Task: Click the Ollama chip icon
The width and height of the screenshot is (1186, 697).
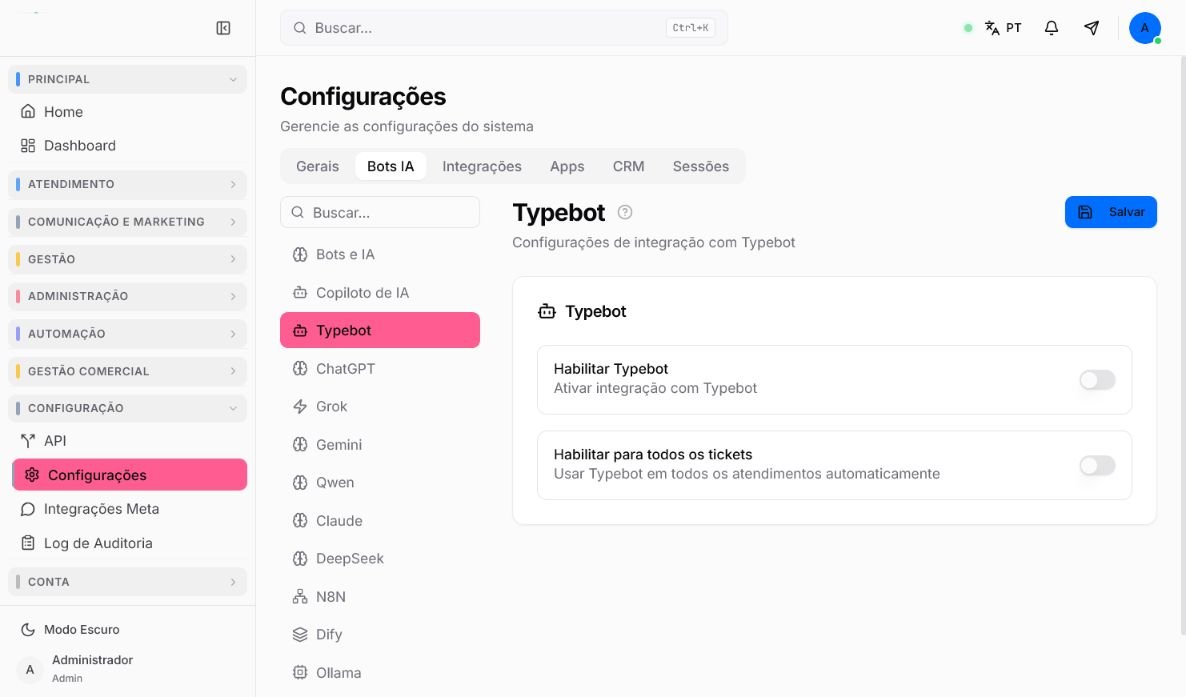Action: [300, 672]
